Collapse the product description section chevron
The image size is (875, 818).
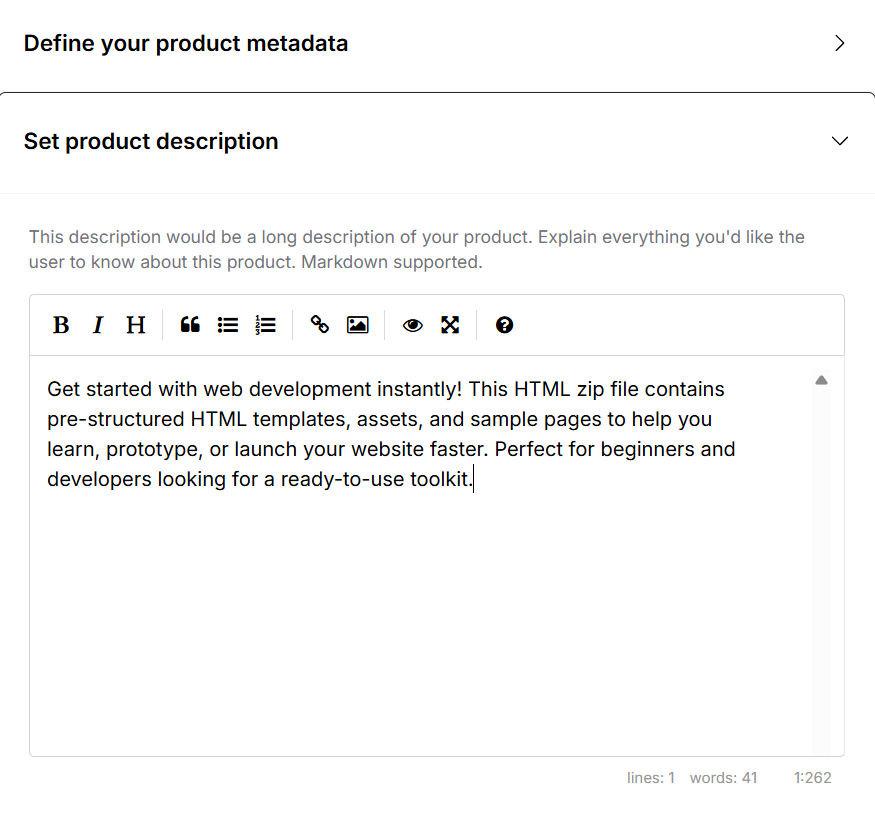[x=839, y=141]
